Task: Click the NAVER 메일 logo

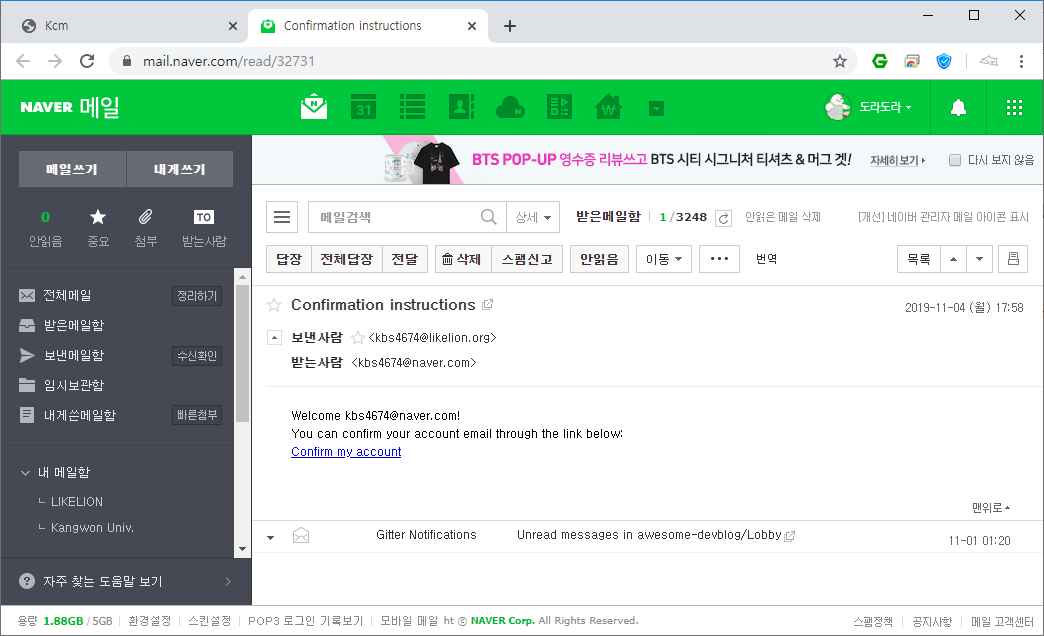Action: coord(70,107)
